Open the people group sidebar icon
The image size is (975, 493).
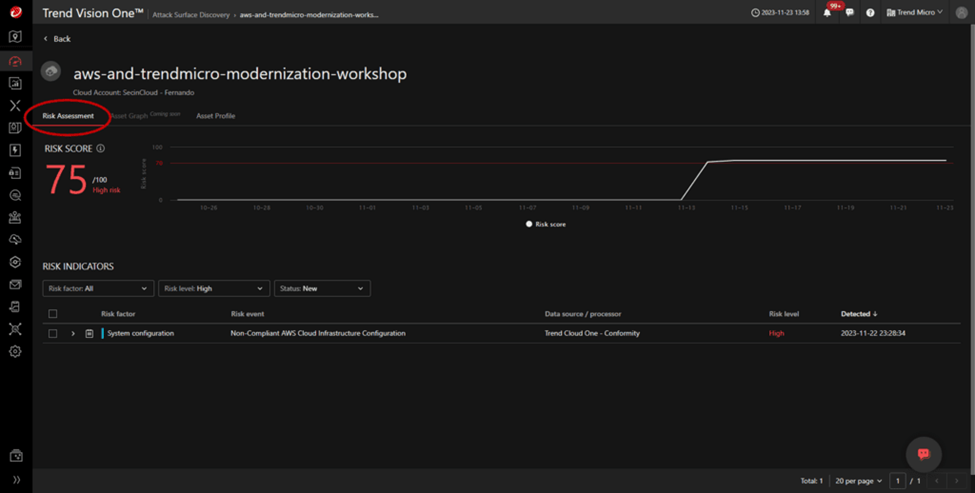coord(16,218)
